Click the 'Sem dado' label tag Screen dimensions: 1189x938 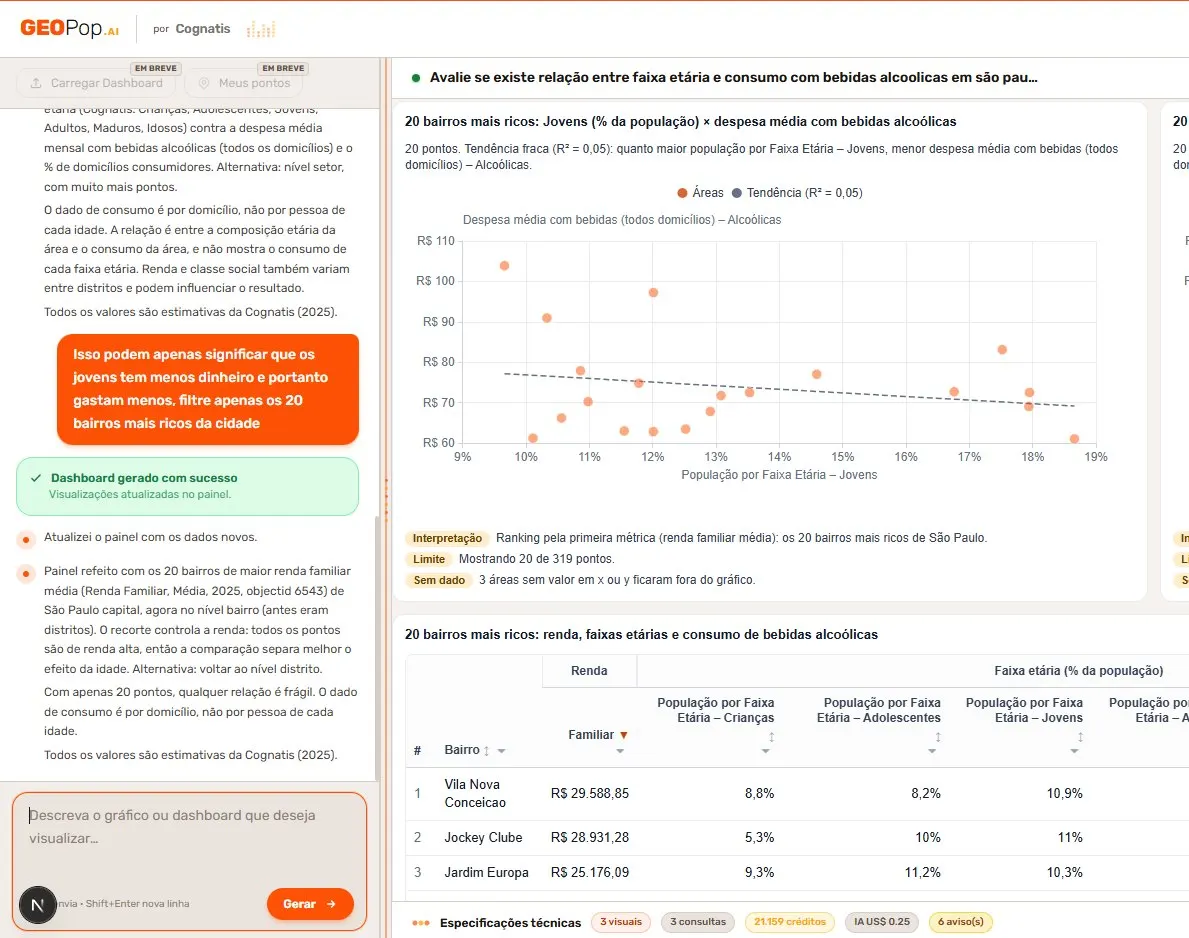click(x=439, y=580)
